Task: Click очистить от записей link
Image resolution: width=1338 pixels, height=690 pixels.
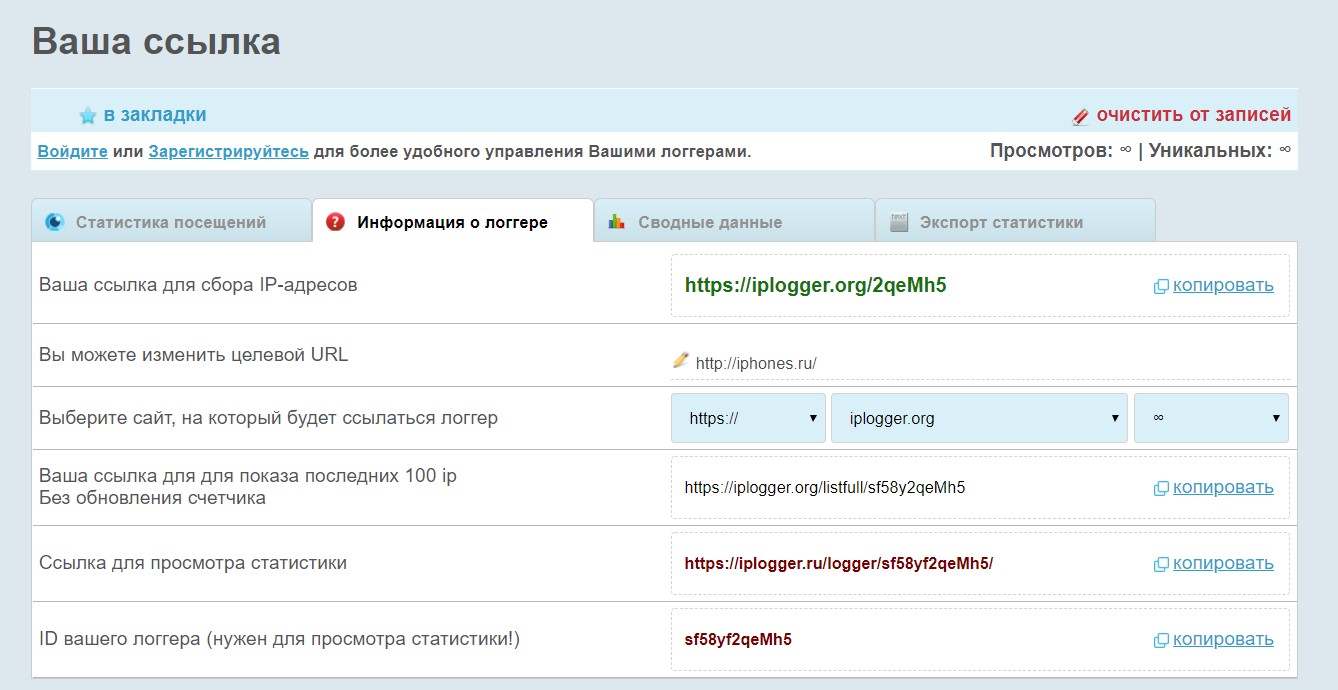Action: click(x=1194, y=115)
